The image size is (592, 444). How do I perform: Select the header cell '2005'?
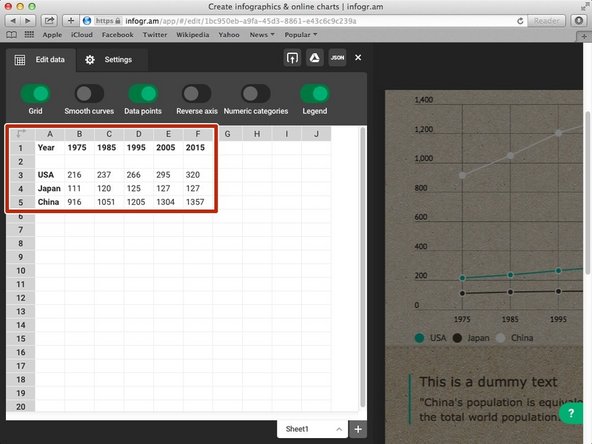pos(168,148)
